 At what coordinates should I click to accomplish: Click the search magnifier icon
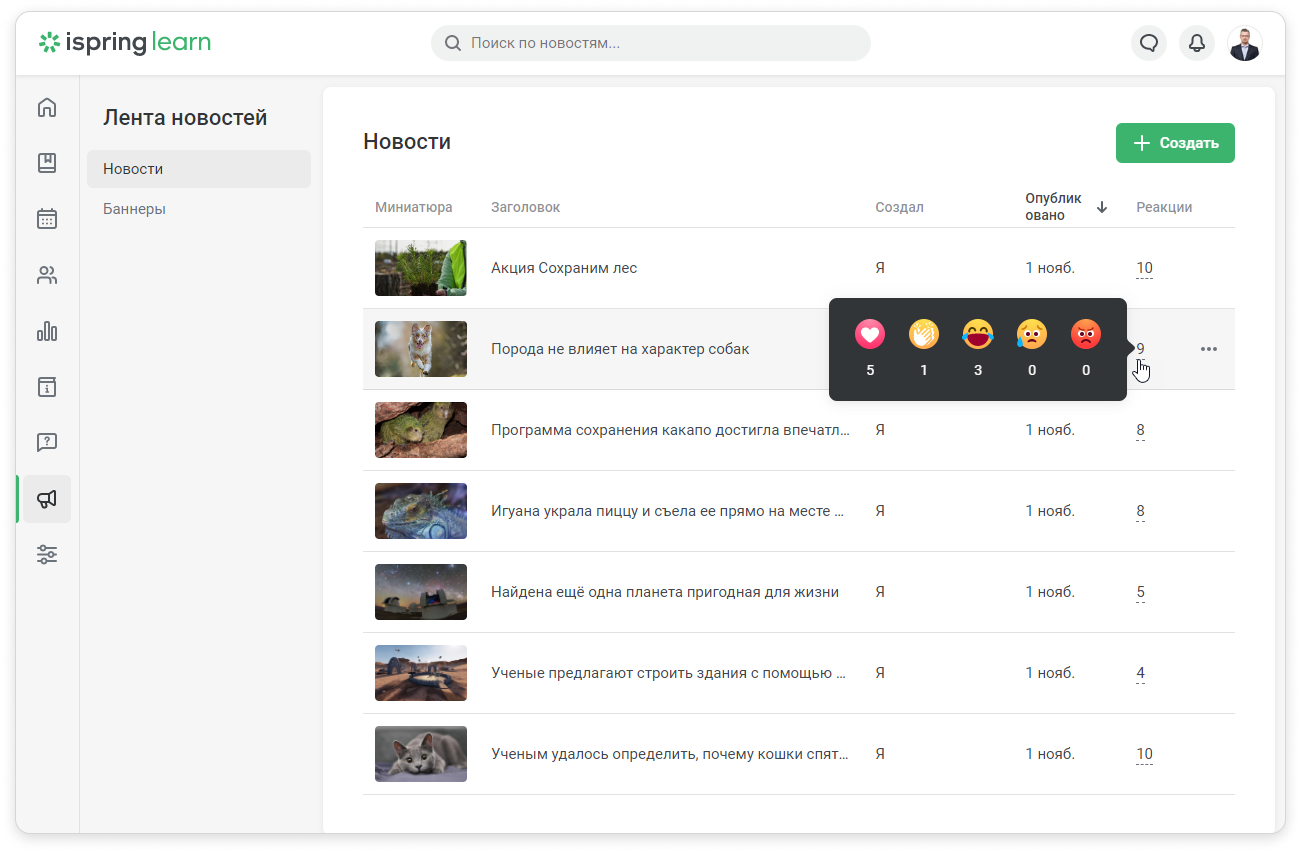[x=453, y=43]
